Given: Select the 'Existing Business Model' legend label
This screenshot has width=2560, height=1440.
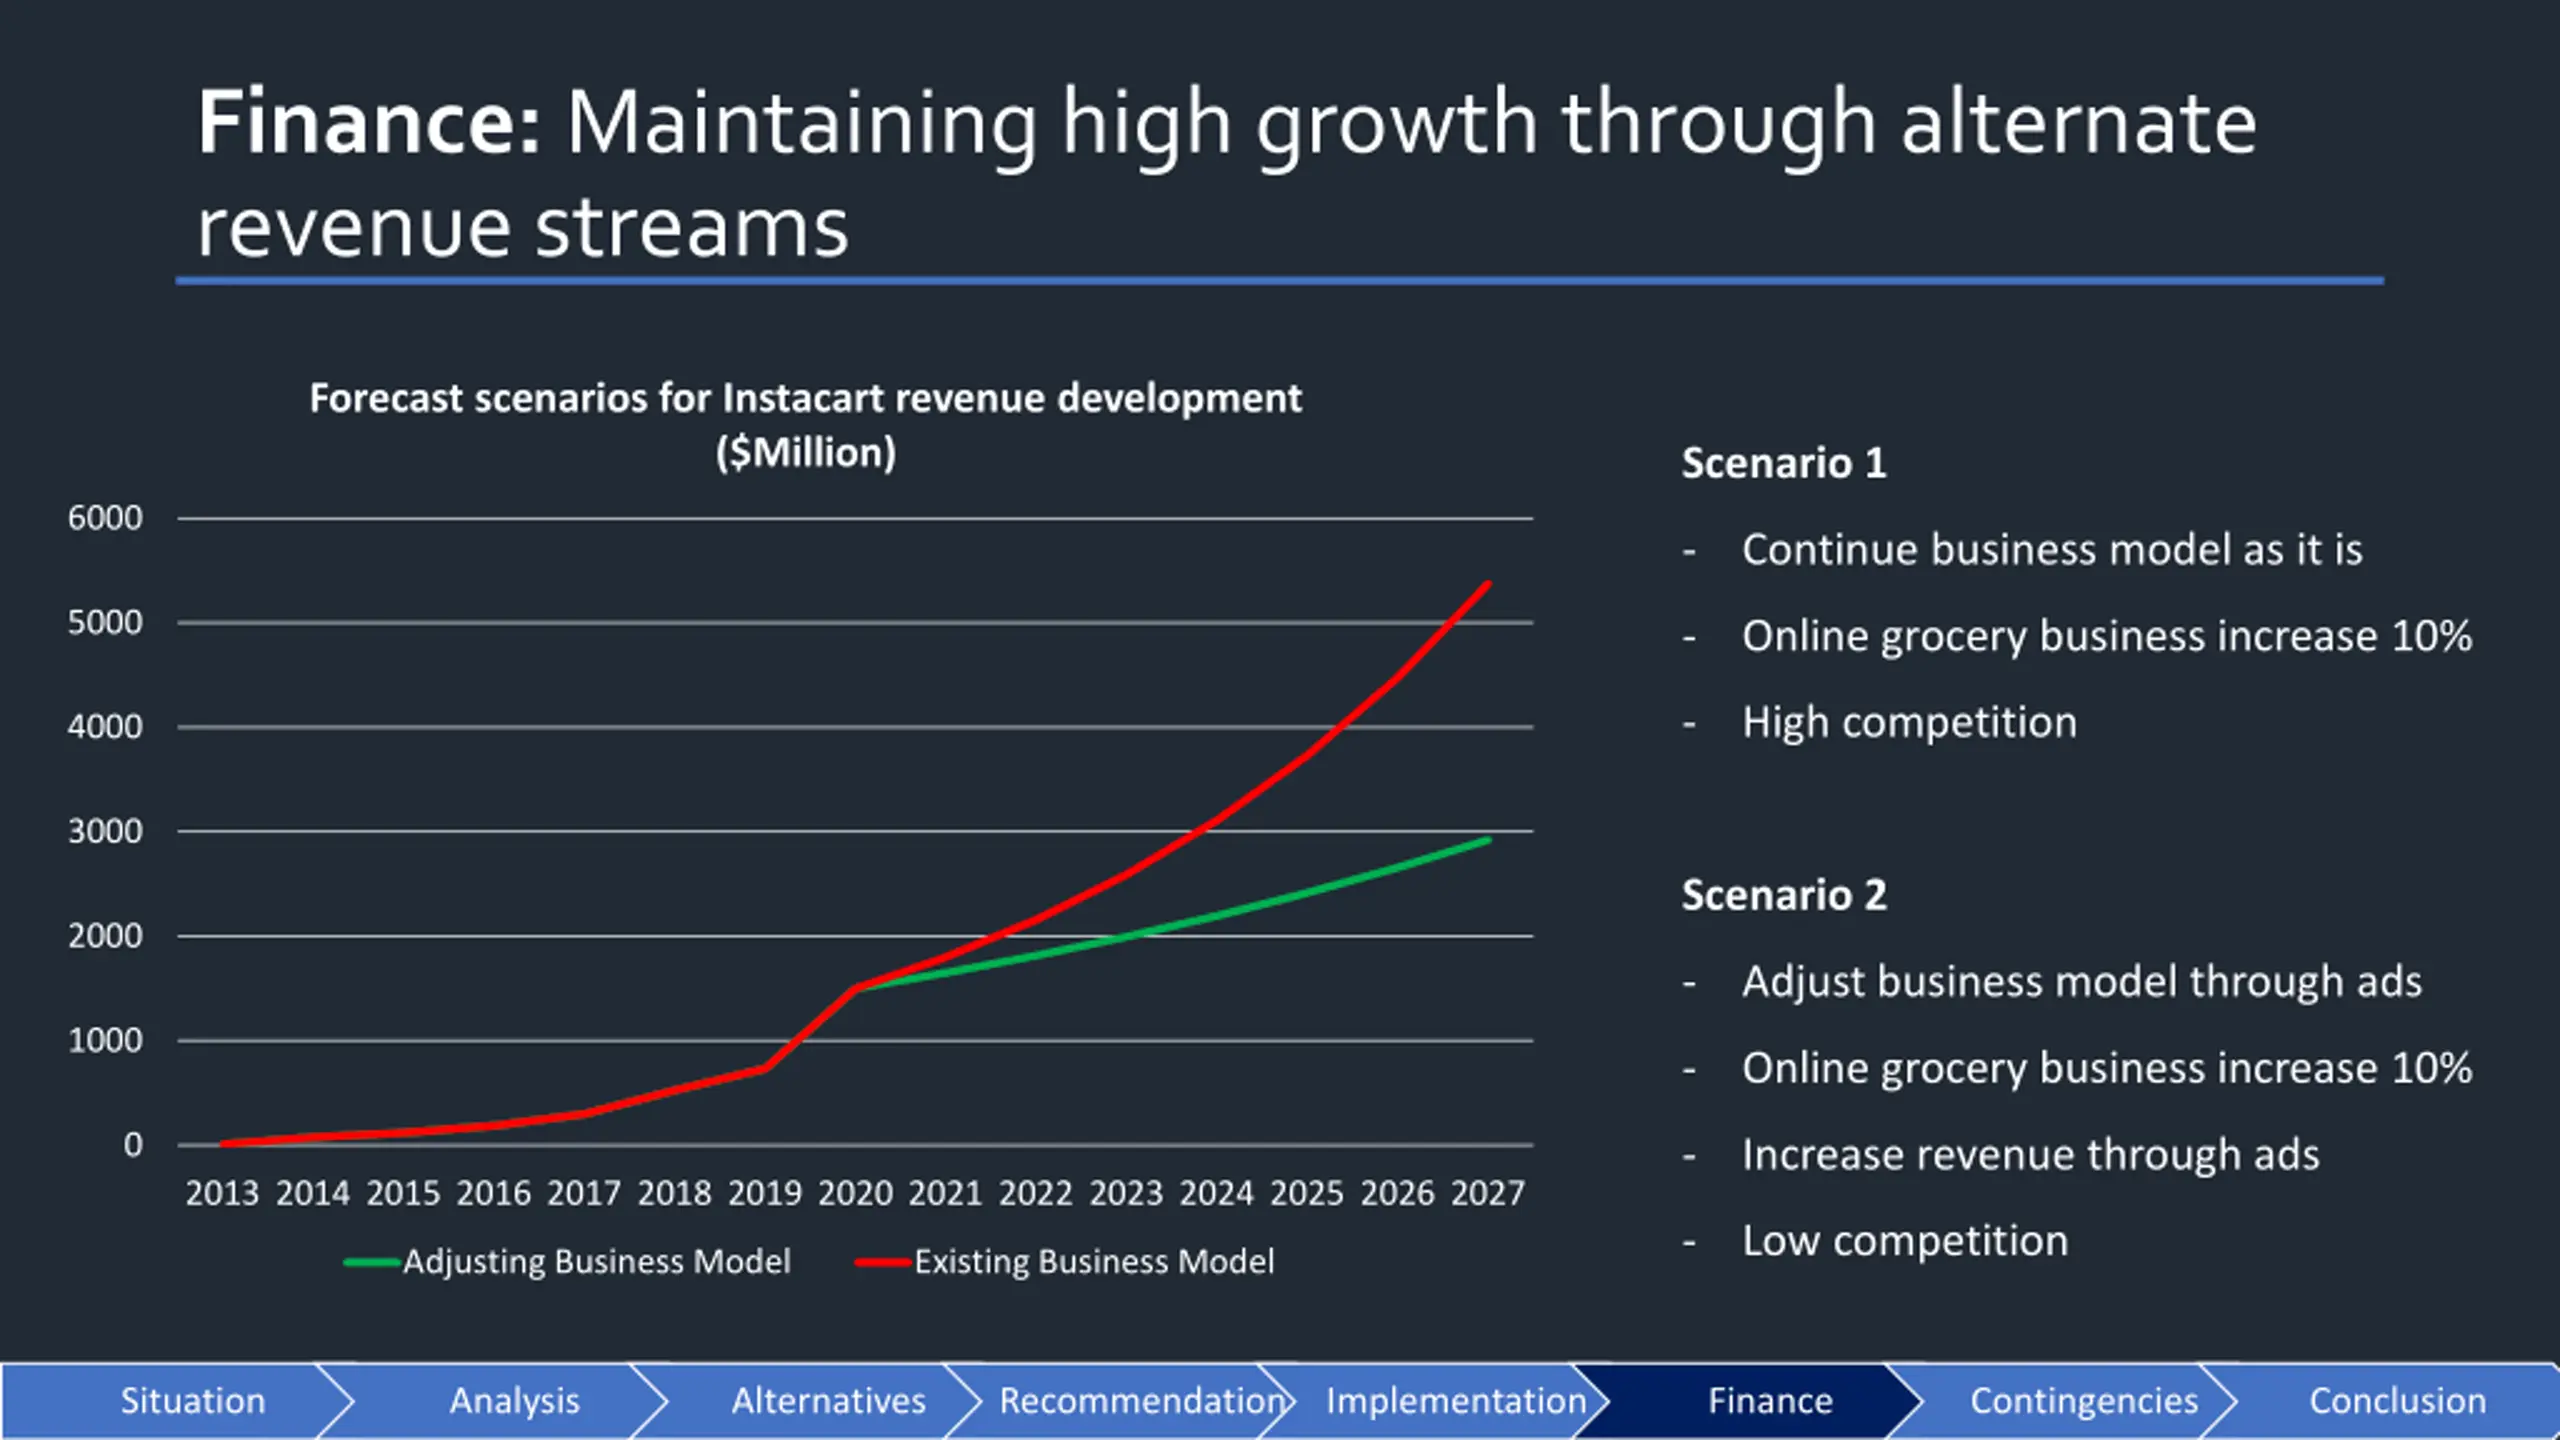Looking at the screenshot, I should 1094,1262.
